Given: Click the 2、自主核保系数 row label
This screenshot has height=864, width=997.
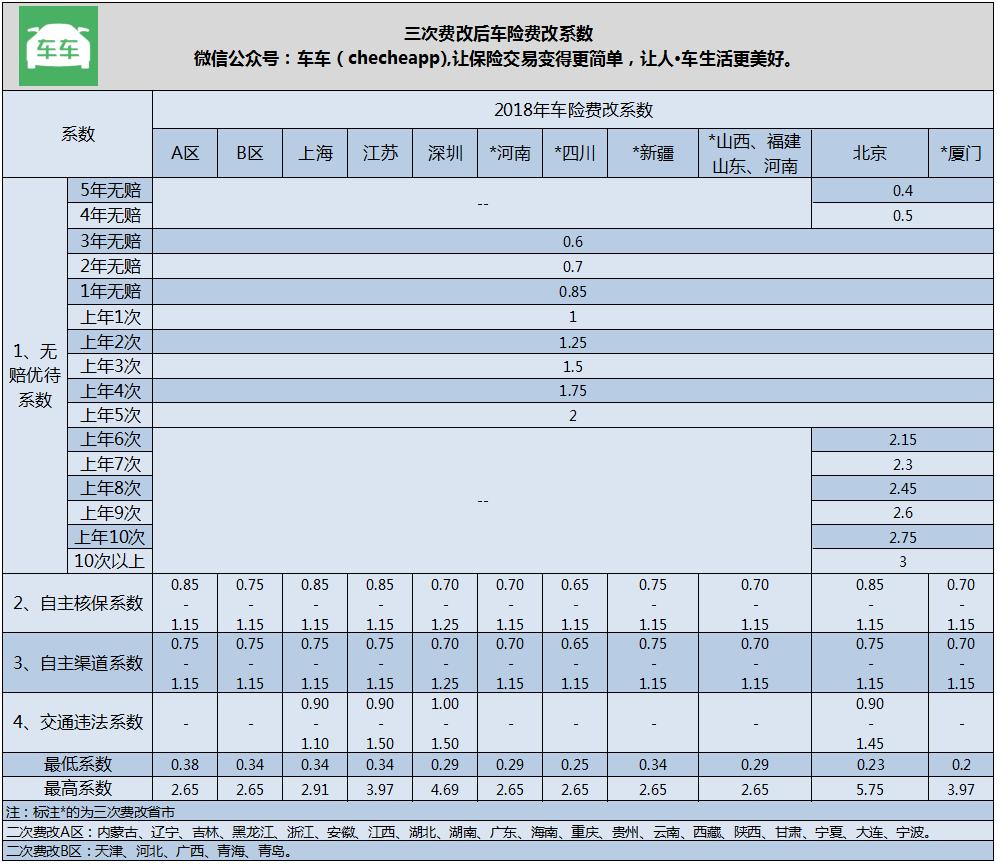Looking at the screenshot, I should tap(77, 605).
